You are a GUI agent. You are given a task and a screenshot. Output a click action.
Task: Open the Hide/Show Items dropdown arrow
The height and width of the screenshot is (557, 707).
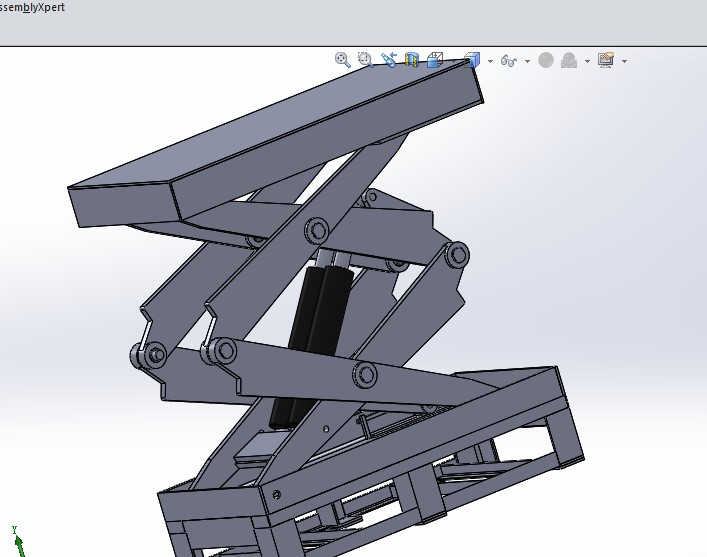point(527,61)
